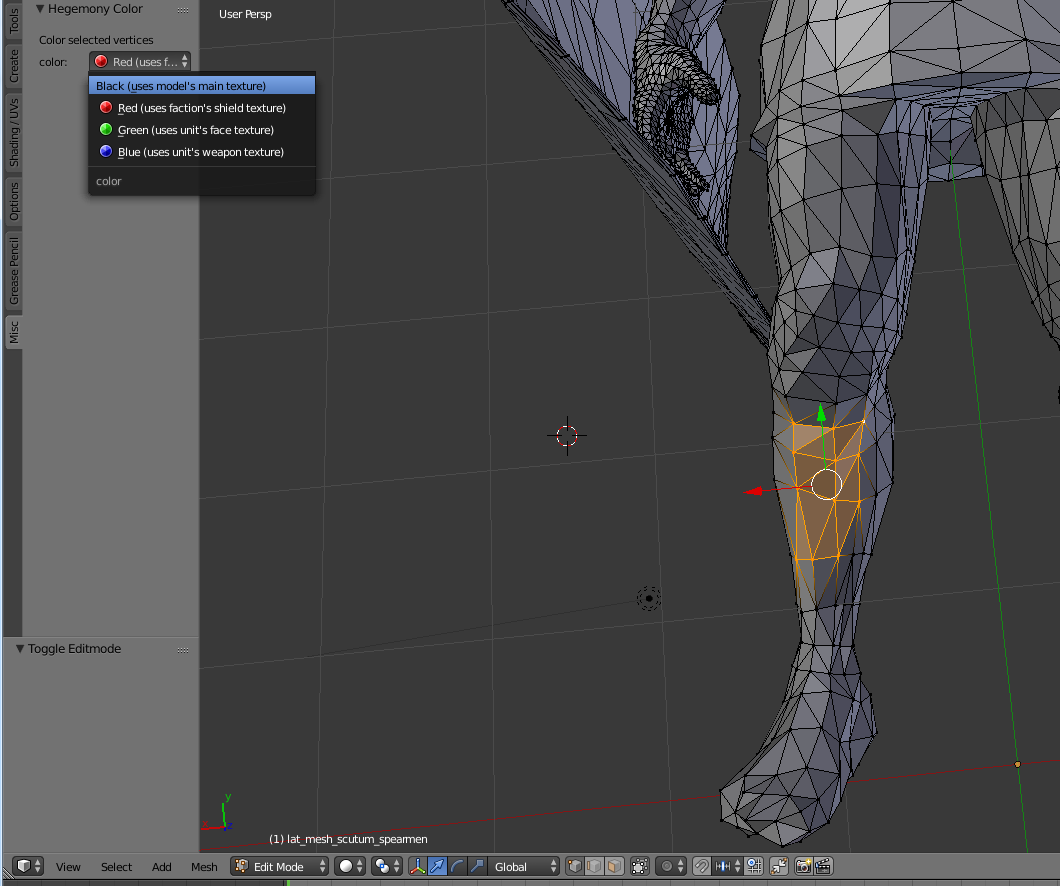The image size is (1060, 886).
Task: Switch to vertex select mode
Action: [575, 866]
